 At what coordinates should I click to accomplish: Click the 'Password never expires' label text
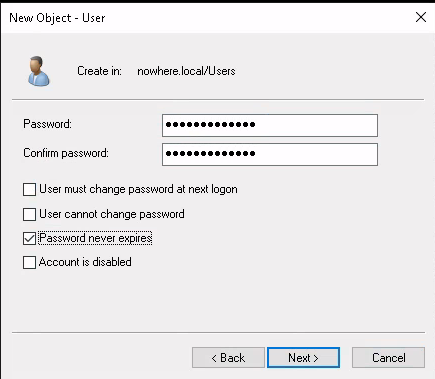(95, 238)
